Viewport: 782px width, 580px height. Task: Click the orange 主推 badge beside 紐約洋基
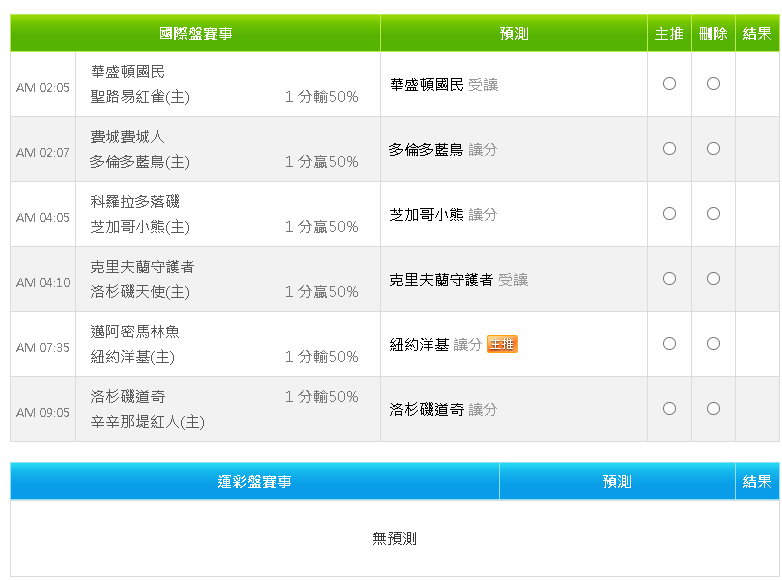click(x=502, y=344)
